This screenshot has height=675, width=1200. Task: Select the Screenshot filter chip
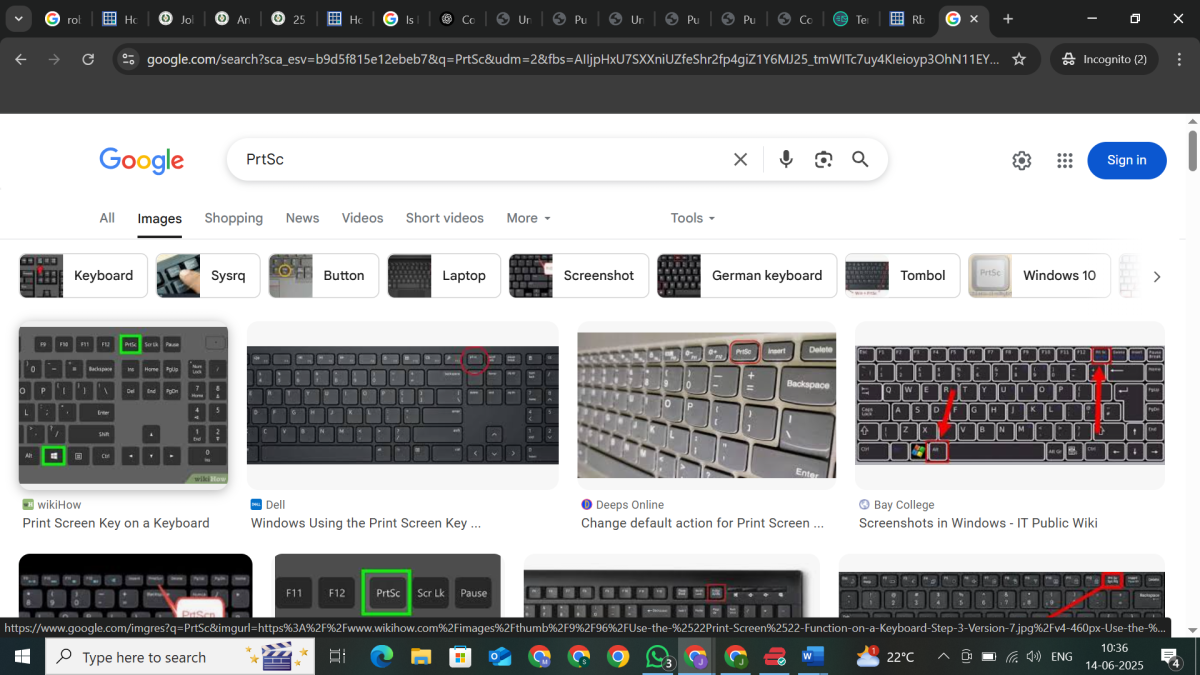coord(579,276)
